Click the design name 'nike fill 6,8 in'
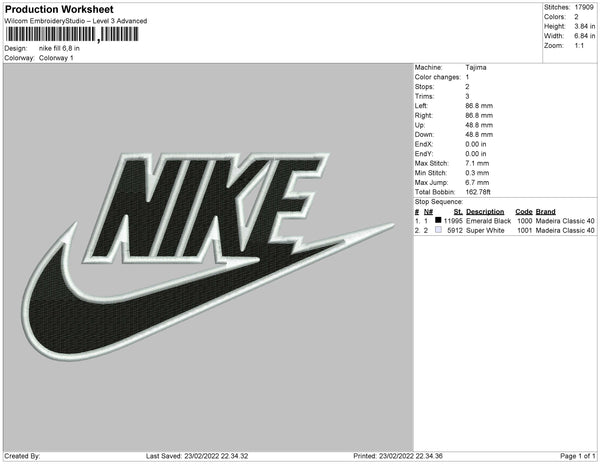Screen dimensions: 600x464 pos(59,48)
